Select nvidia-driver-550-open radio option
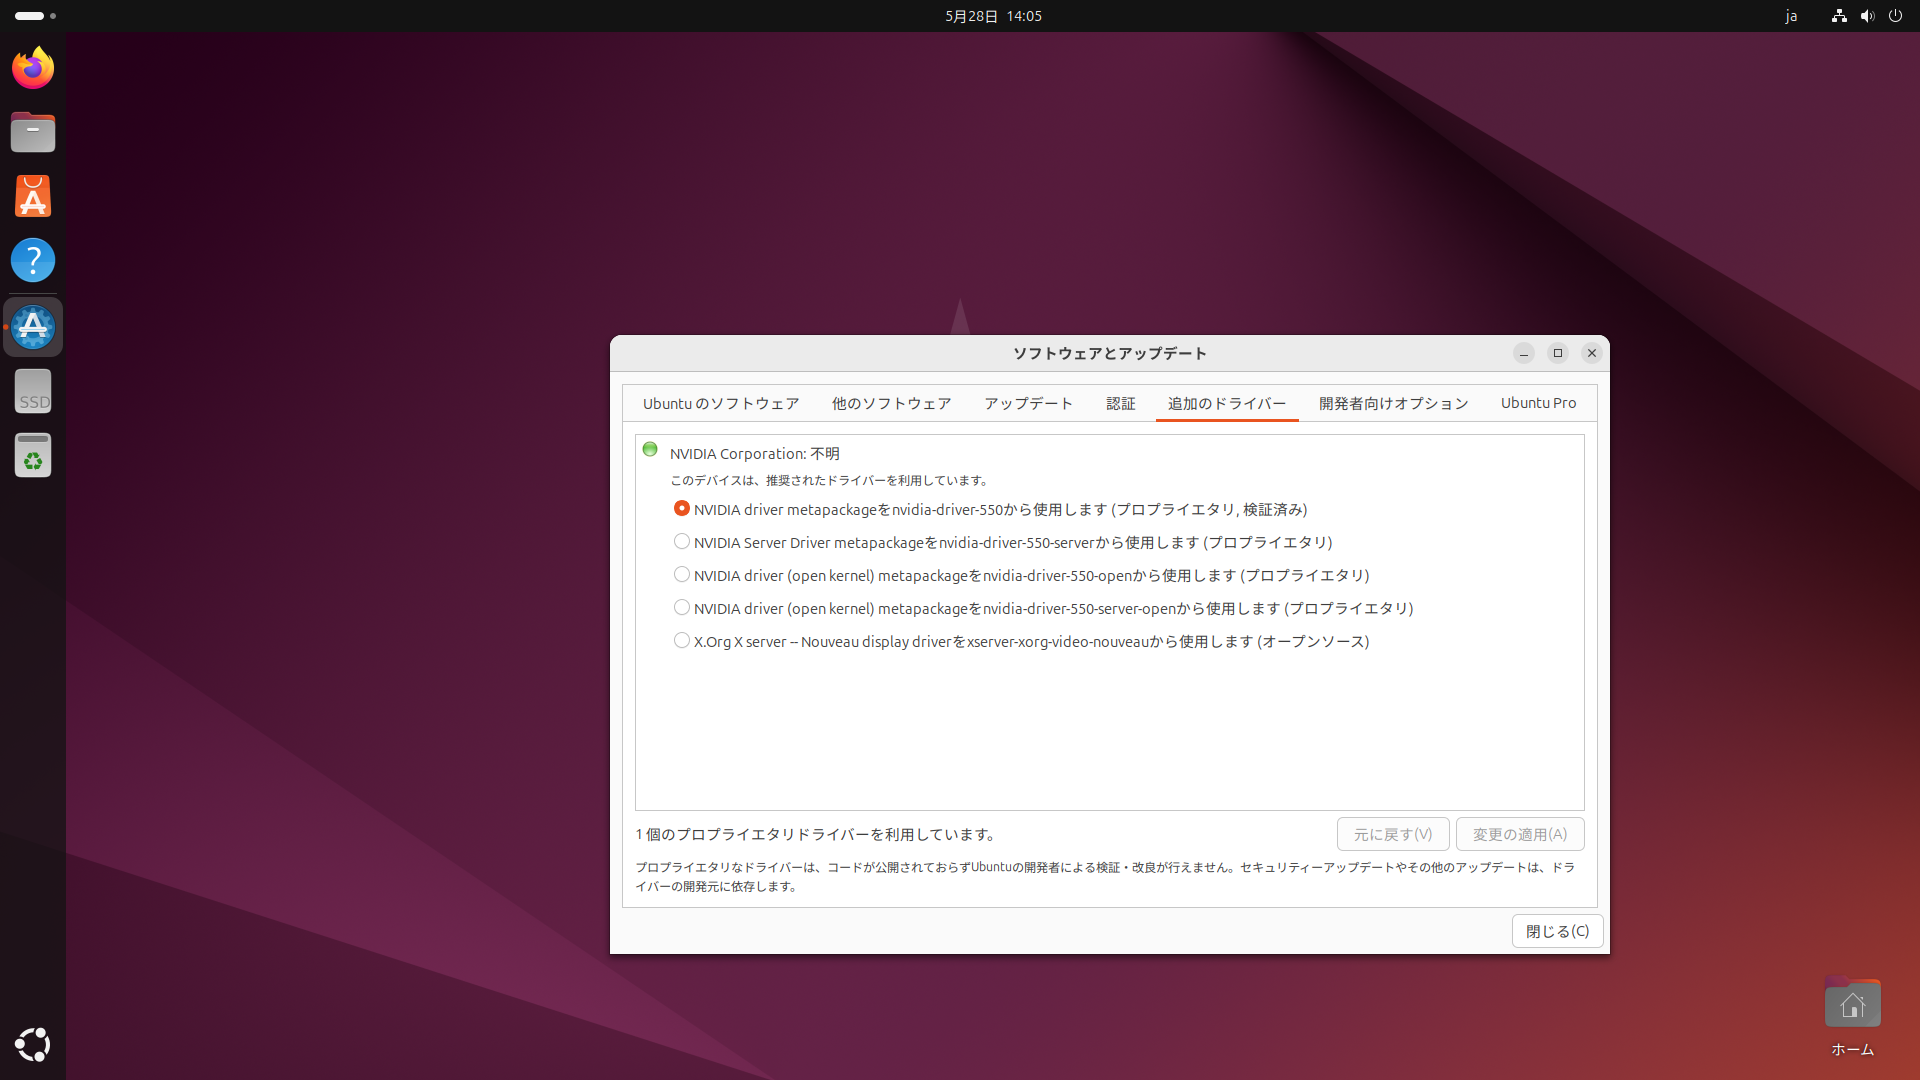The image size is (1920, 1080). (682, 575)
